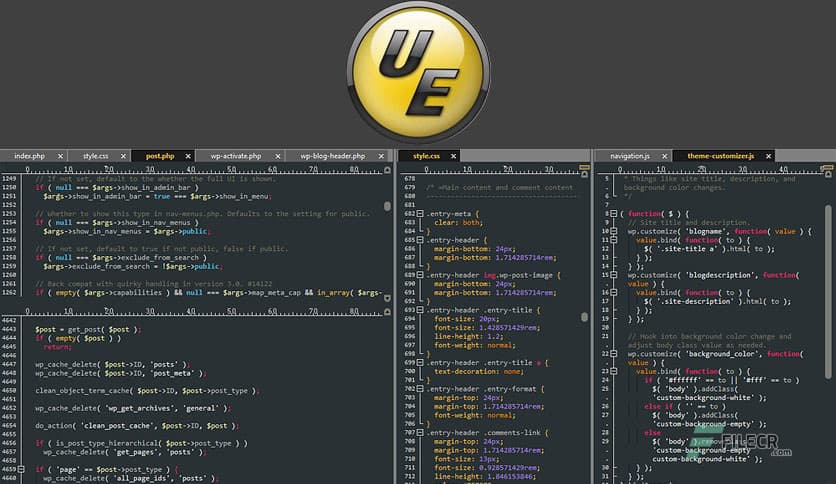836x484 pixels.
Task: Collapse value.bind block at line 23
Action: (614, 371)
